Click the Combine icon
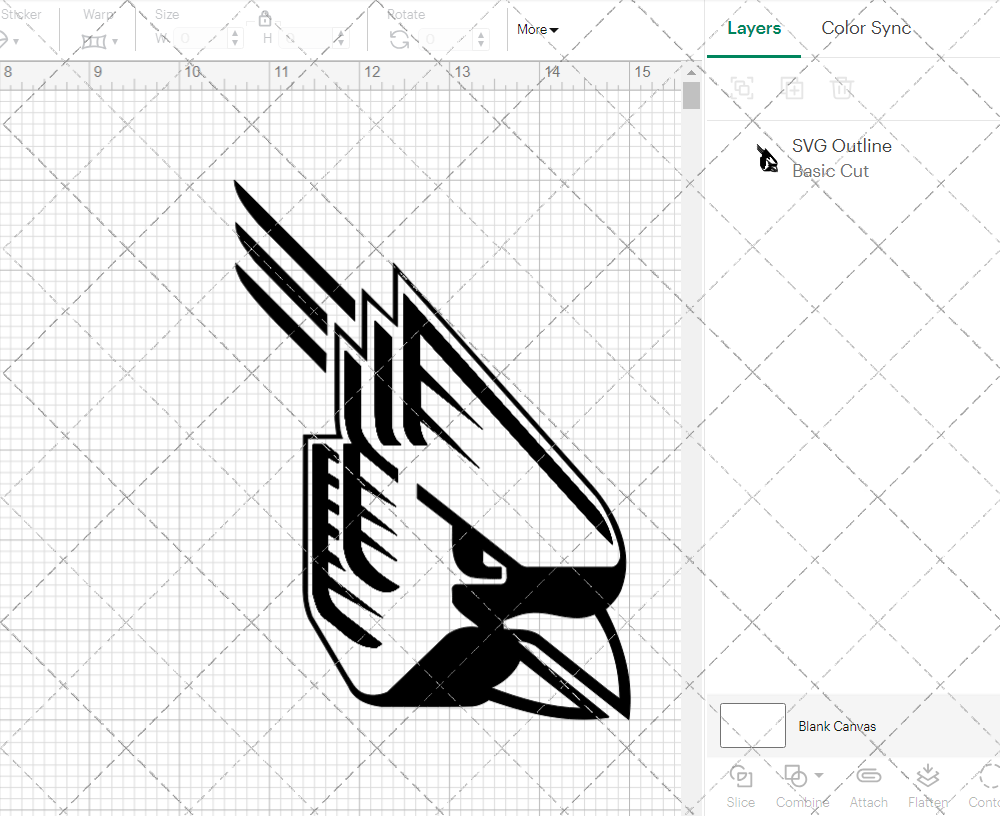 coord(796,775)
